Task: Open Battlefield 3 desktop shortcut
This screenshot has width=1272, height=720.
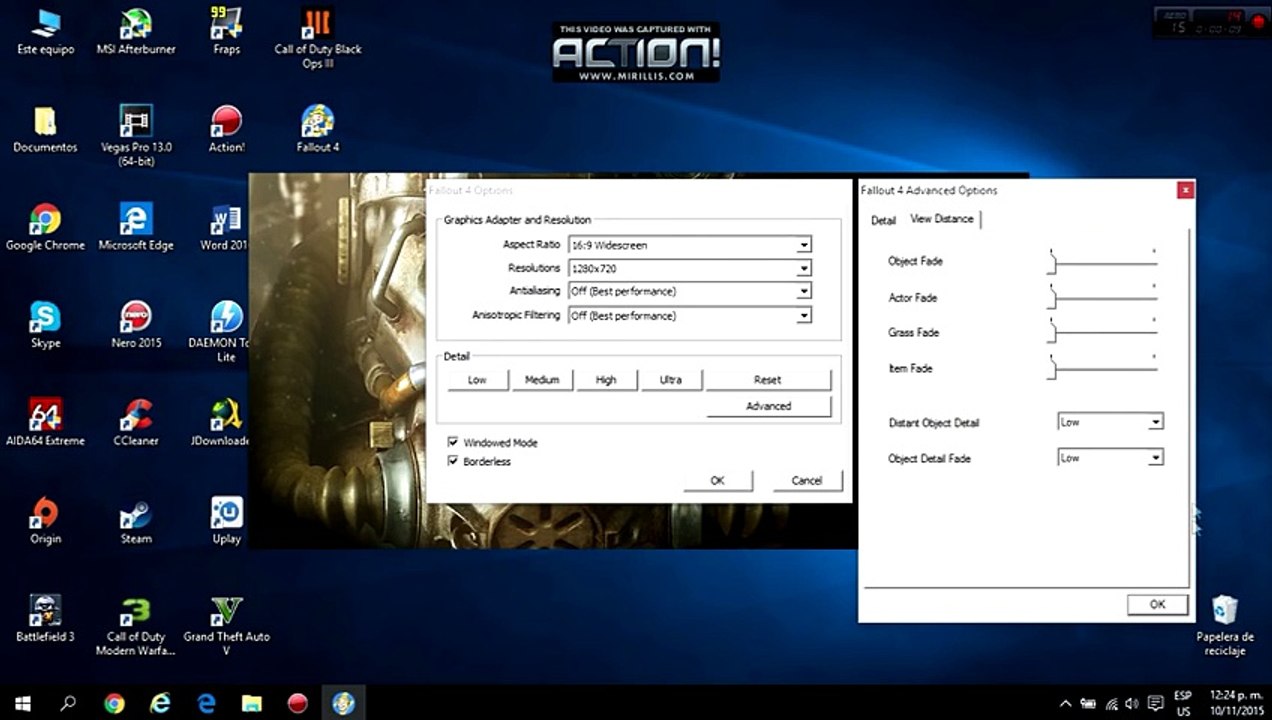Action: coord(45,620)
